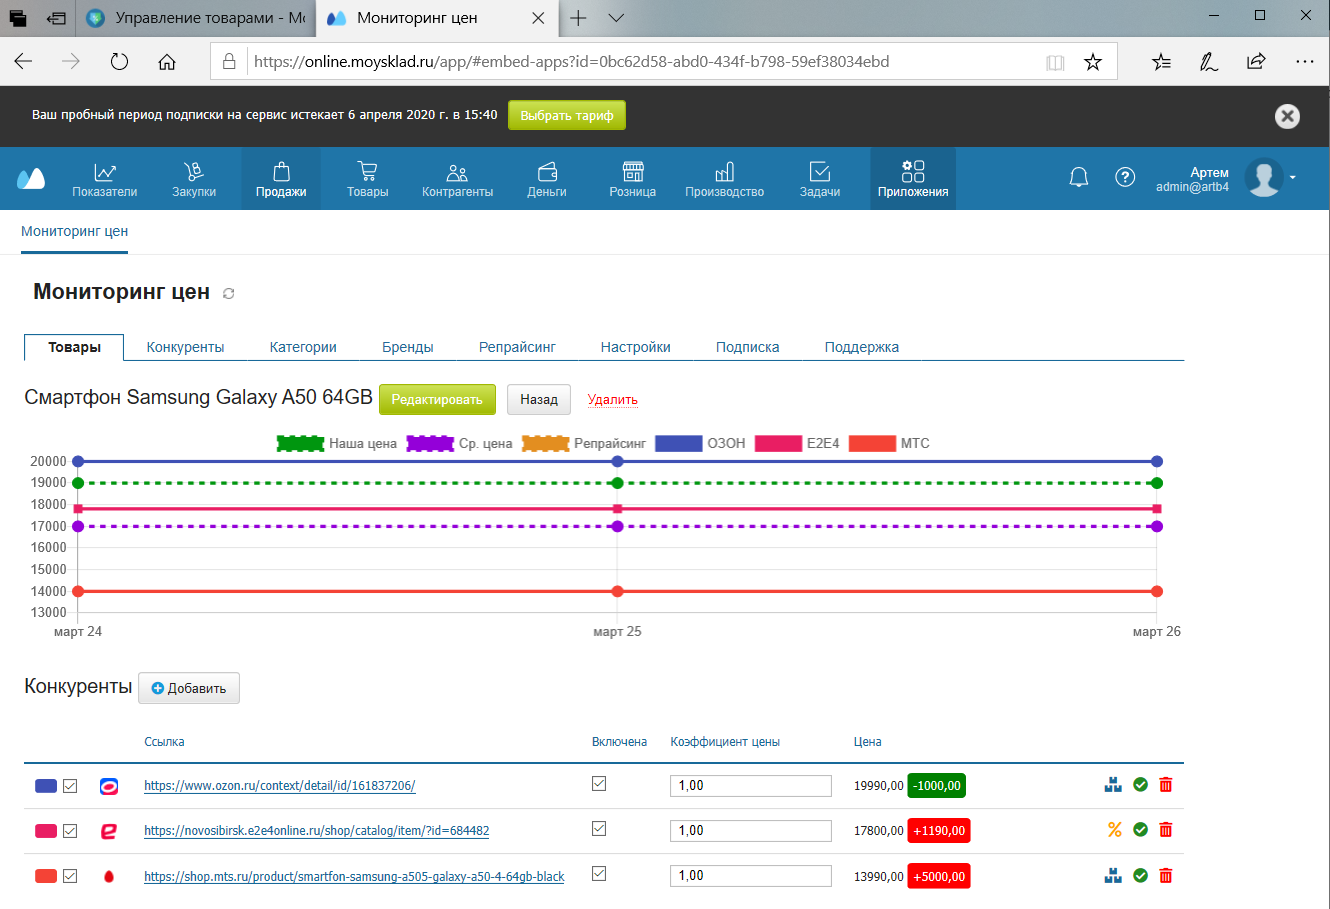Toggle Ср. цена series in chart legend
This screenshot has width=1330, height=909.
click(460, 443)
